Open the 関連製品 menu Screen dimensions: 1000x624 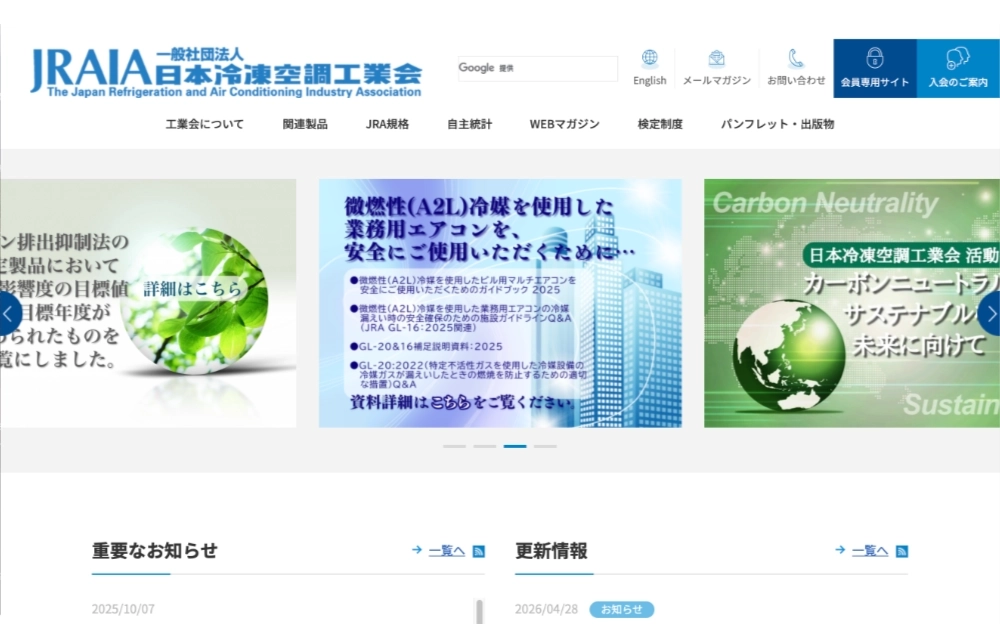(x=305, y=124)
